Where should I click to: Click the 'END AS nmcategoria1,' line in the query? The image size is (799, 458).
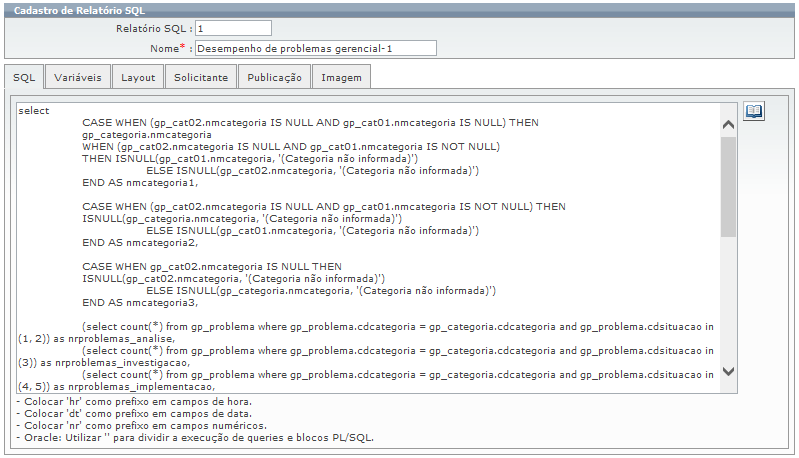click(x=140, y=183)
